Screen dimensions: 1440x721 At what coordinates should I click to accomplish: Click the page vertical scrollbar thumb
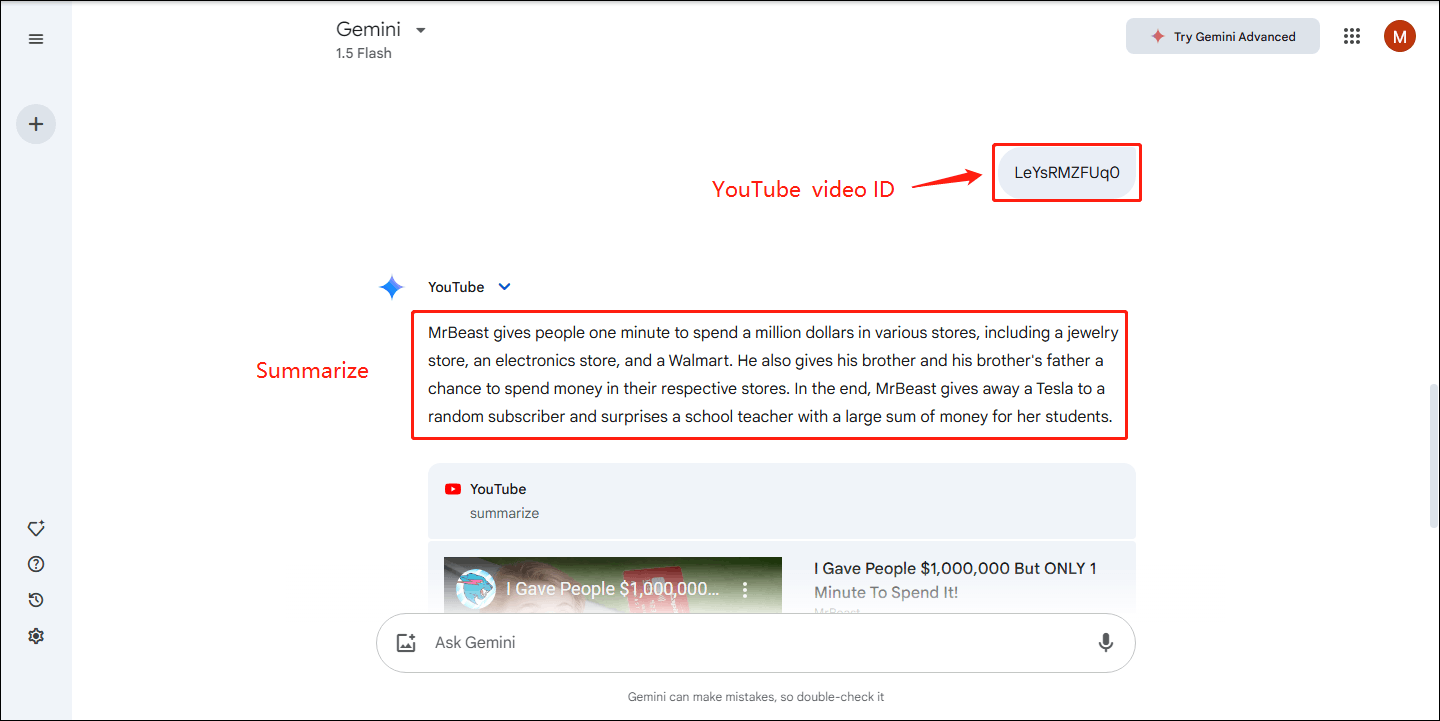tap(1434, 455)
